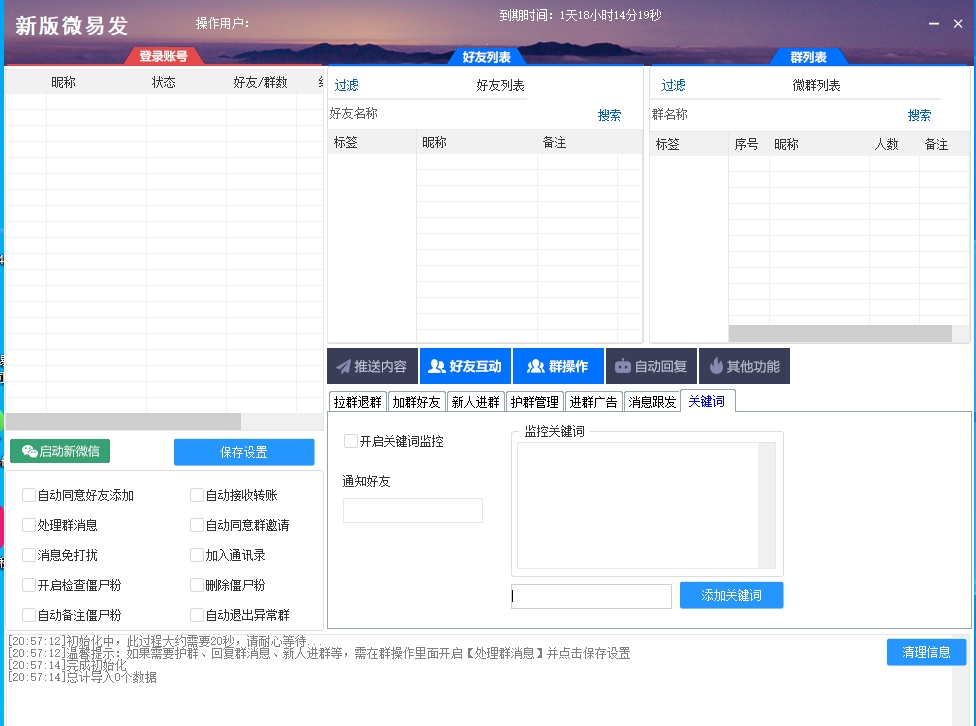976x726 pixels.
Task: Click the 监控关键词 vertical scrollbar
Action: (767, 506)
